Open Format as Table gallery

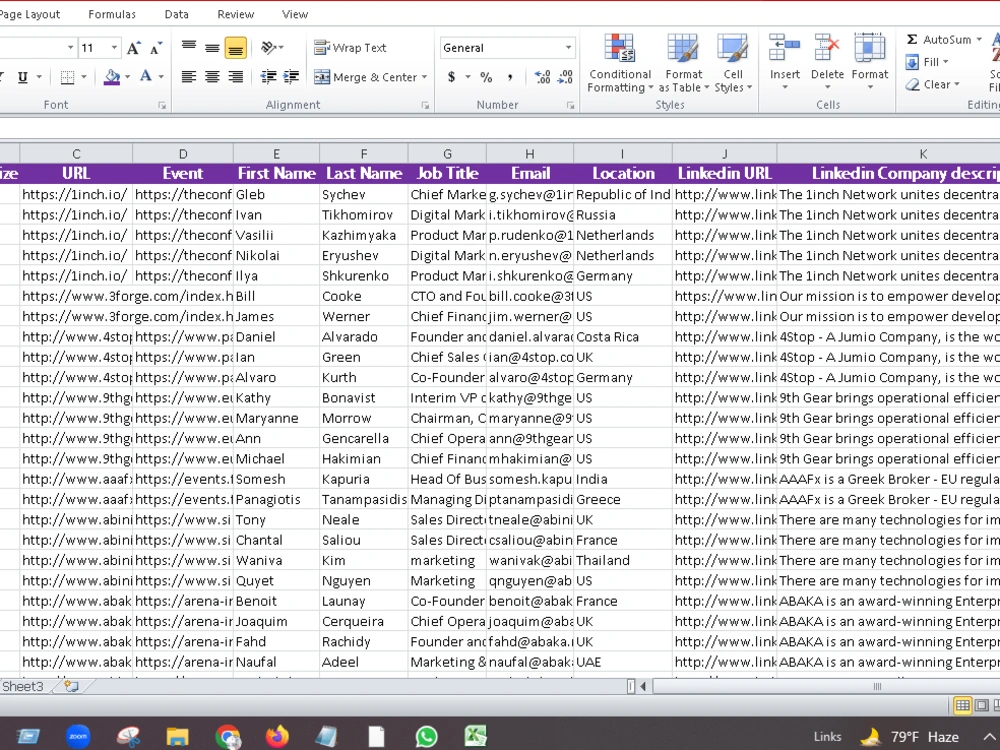tap(683, 62)
